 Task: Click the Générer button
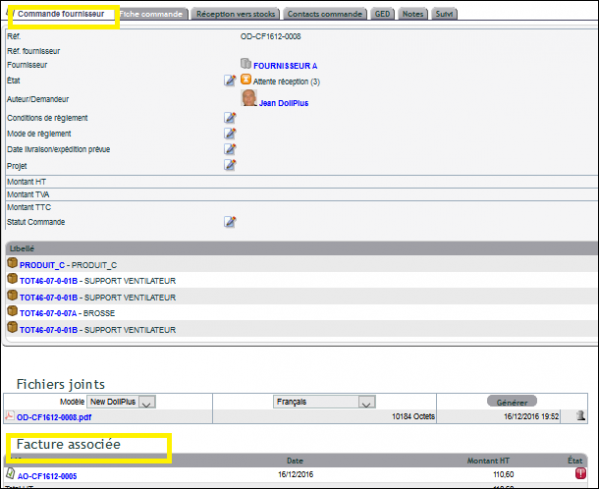(512, 402)
